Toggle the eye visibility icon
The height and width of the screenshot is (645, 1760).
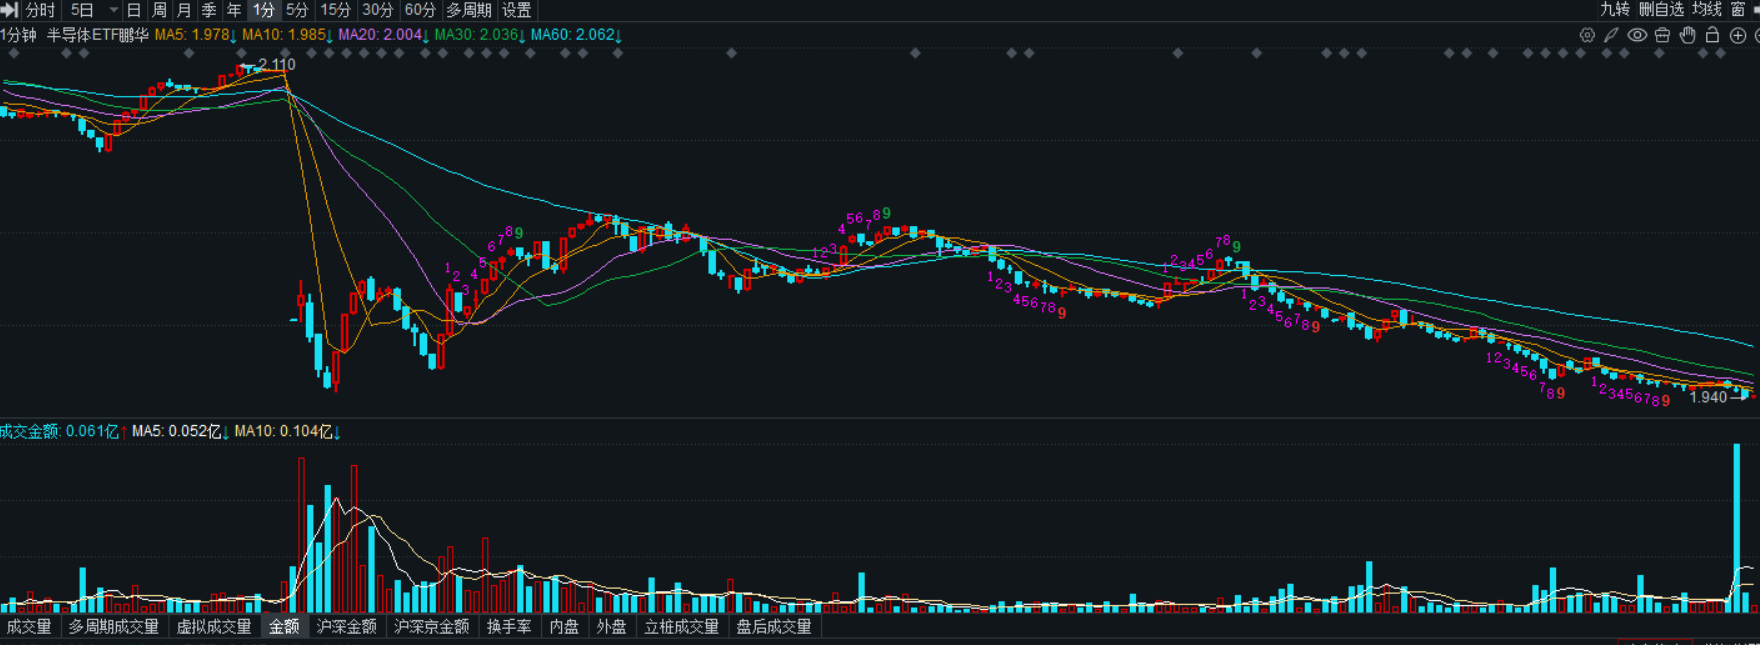pyautogui.click(x=1637, y=35)
